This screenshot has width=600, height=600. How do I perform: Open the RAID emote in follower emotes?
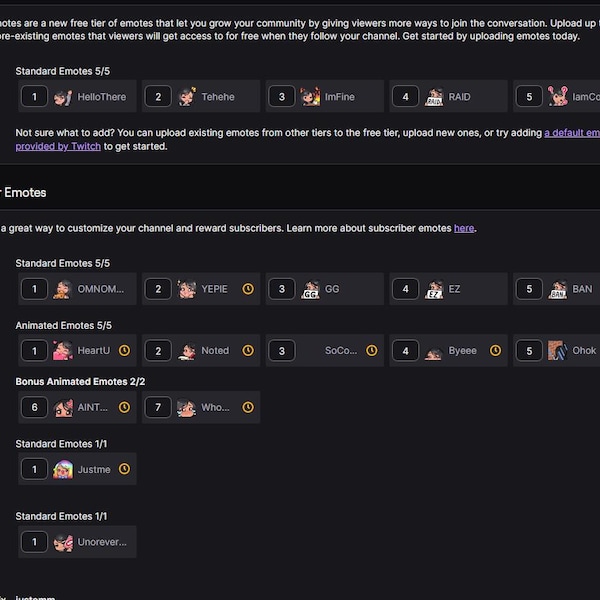[x=448, y=96]
